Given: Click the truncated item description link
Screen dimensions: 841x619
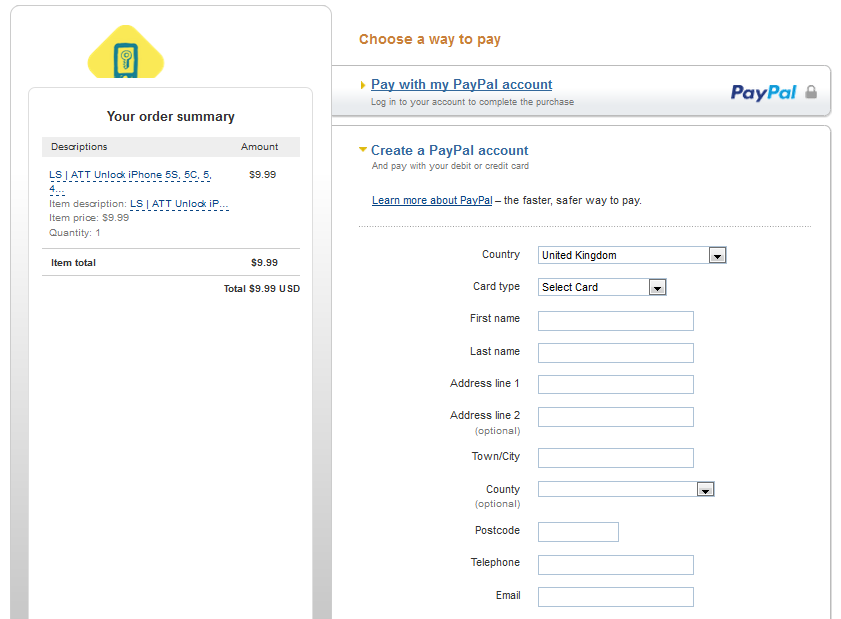Looking at the screenshot, I should [x=180, y=204].
